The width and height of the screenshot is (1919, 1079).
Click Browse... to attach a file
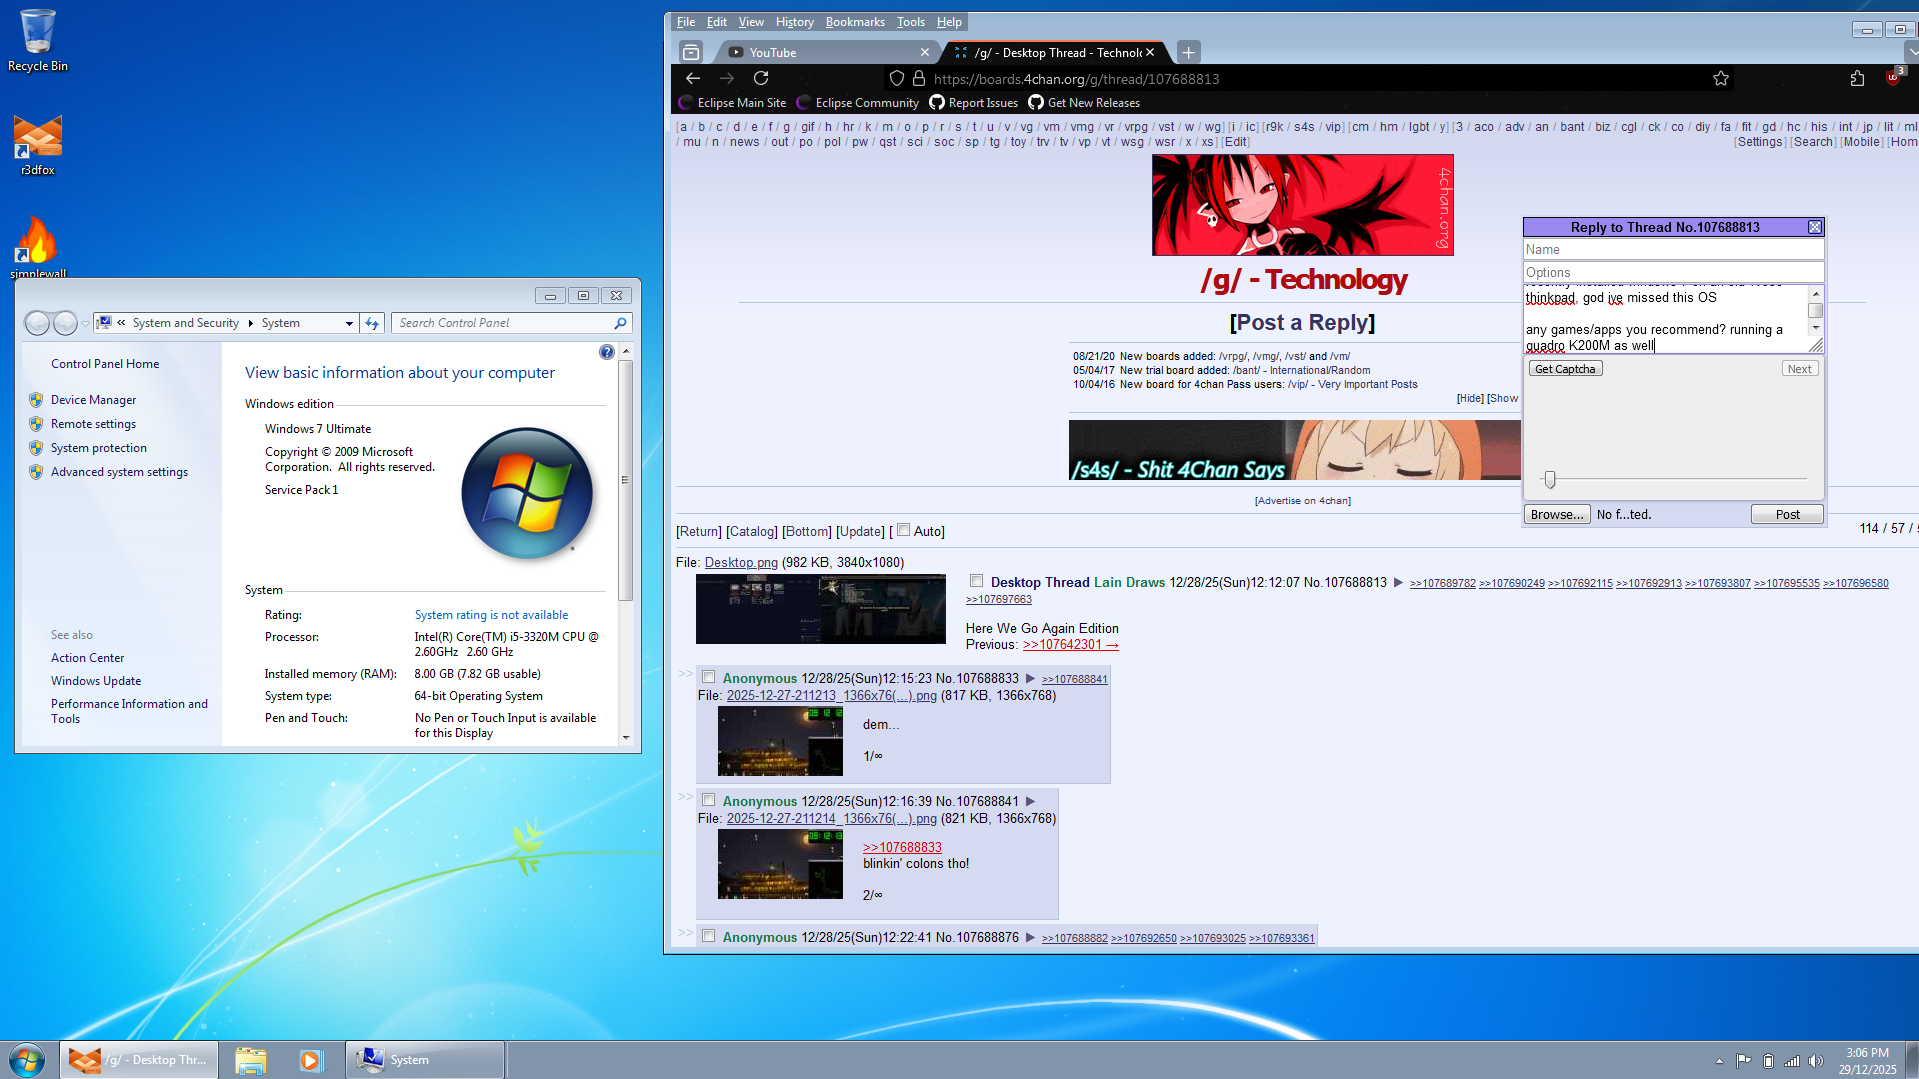(1557, 514)
